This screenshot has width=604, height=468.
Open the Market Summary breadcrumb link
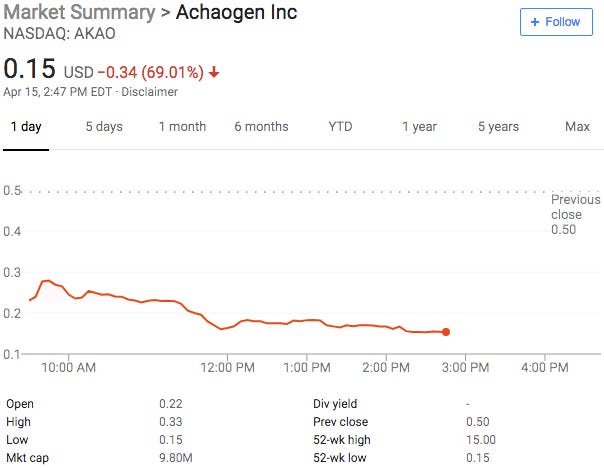click(x=78, y=13)
